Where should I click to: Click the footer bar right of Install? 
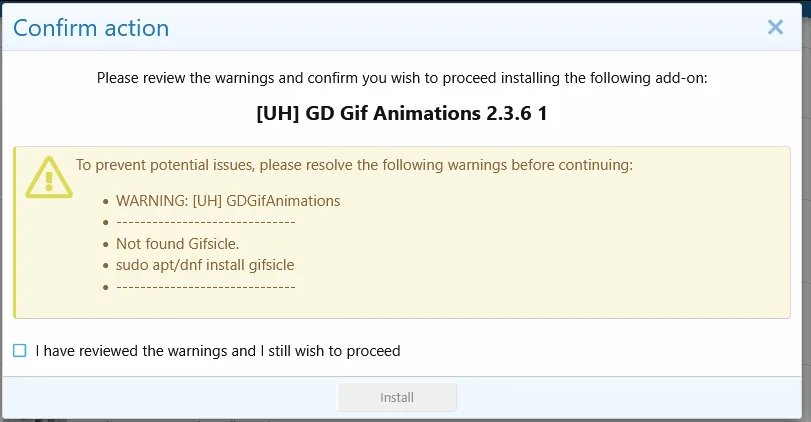click(x=630, y=398)
